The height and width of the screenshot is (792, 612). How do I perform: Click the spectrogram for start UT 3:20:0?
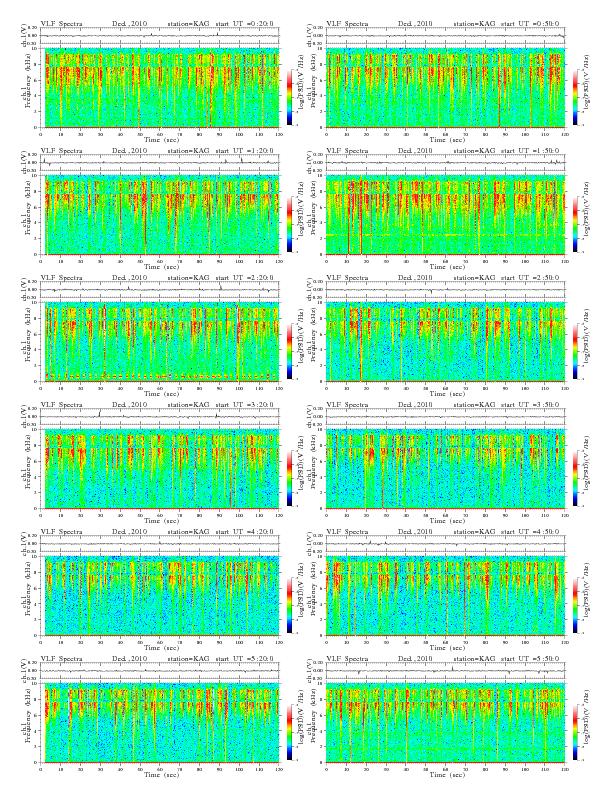click(x=160, y=469)
